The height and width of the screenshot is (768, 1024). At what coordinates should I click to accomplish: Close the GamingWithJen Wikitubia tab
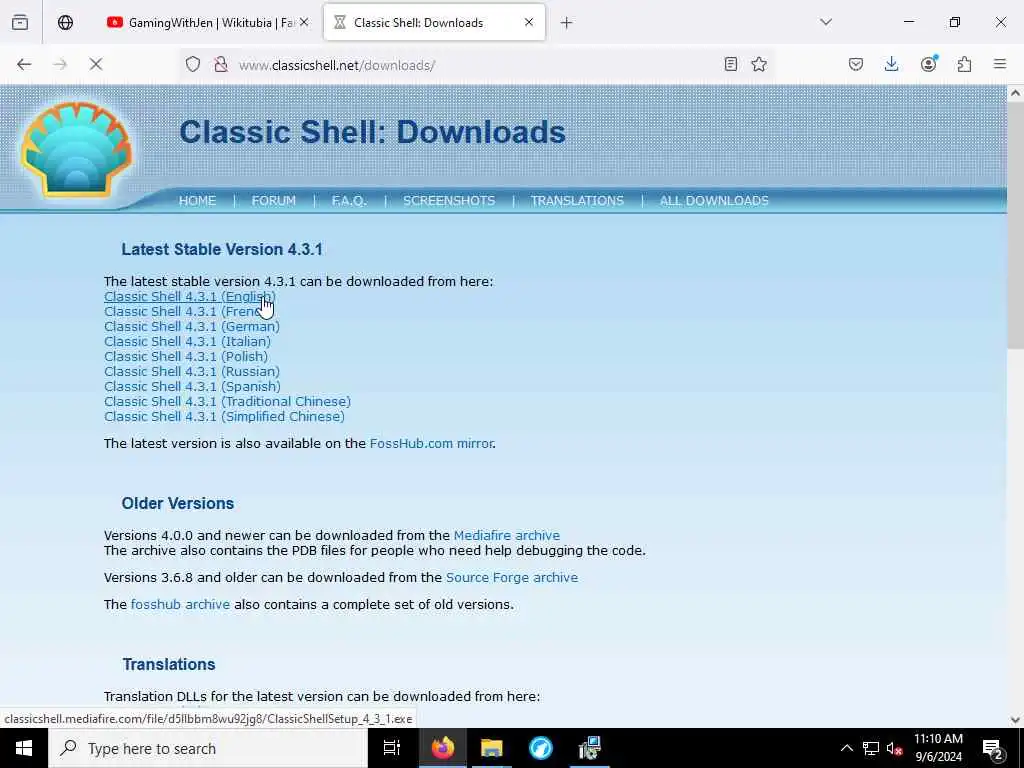[304, 23]
